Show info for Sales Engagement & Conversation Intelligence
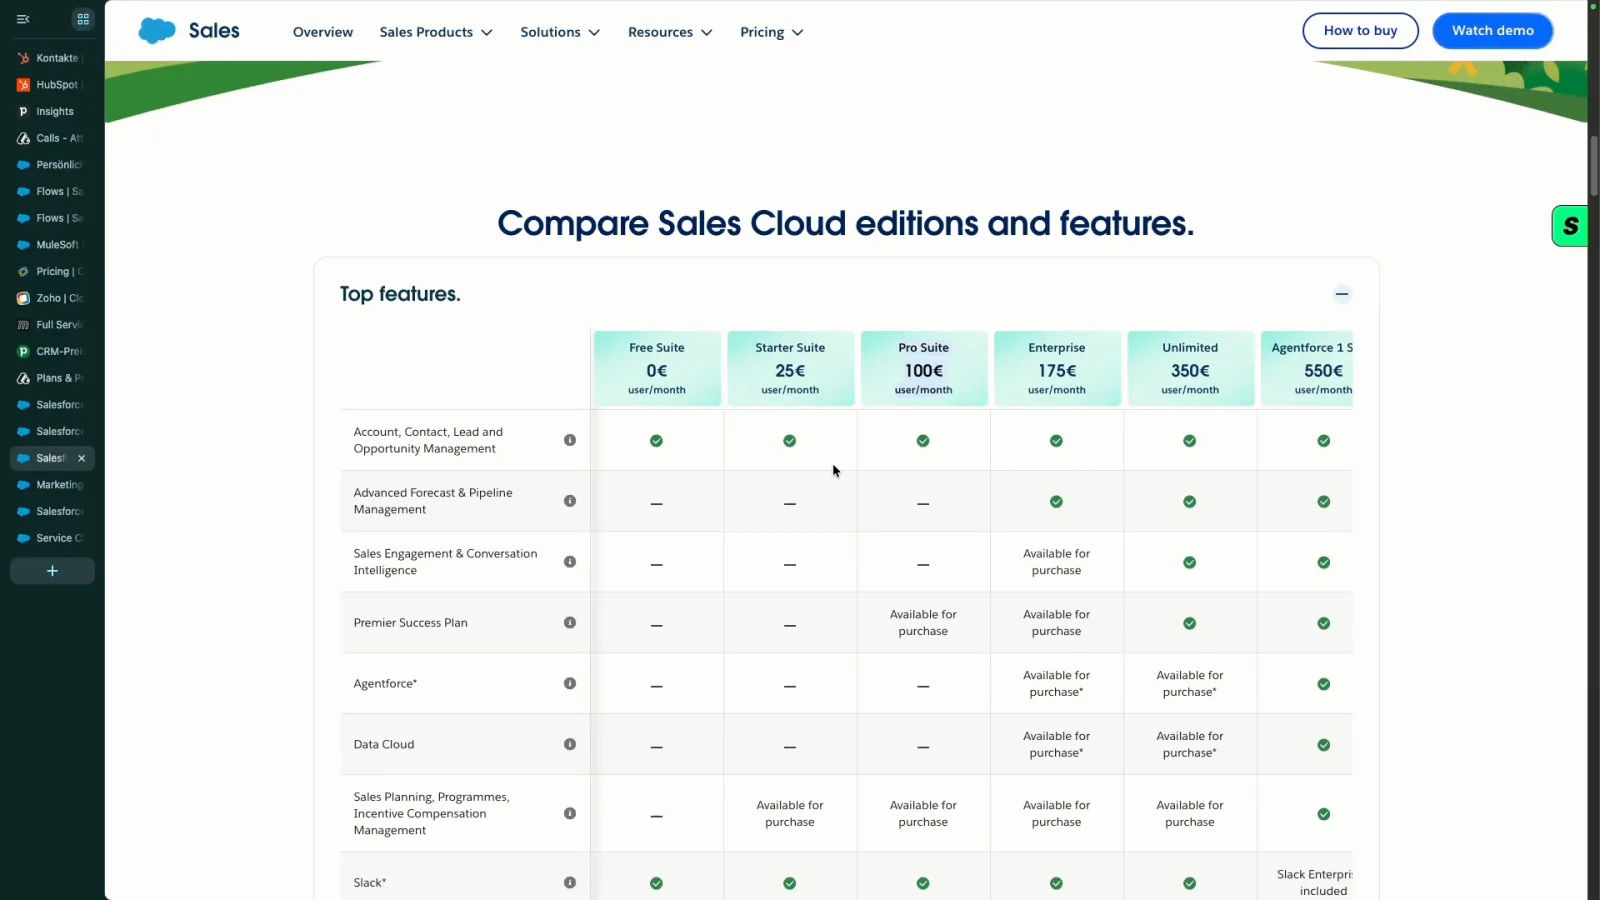 click(570, 562)
